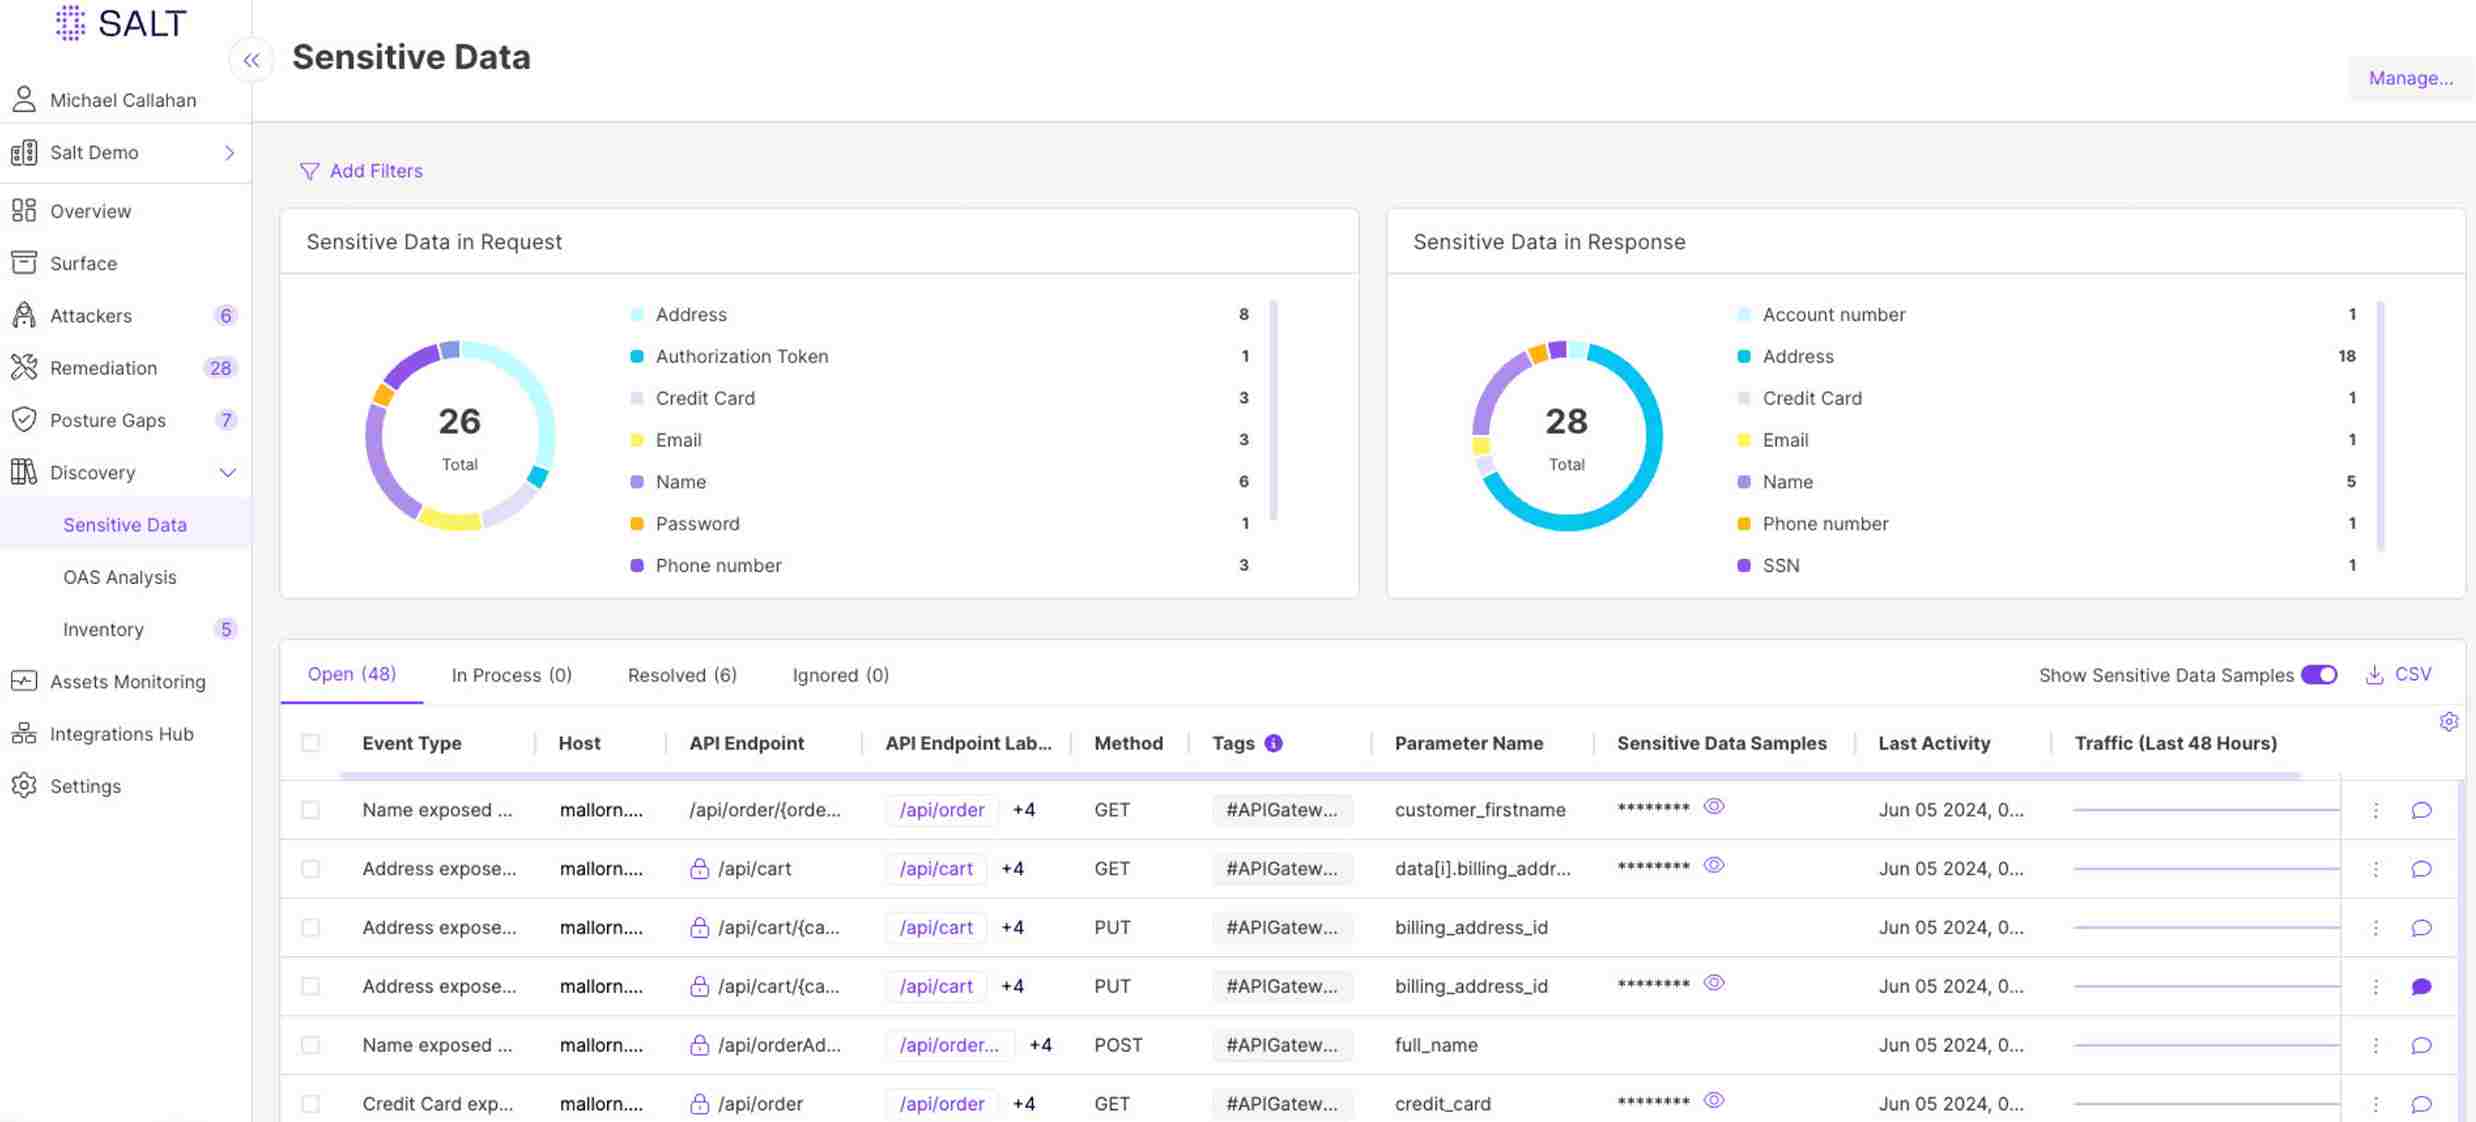Expand the Salt Demo menu
This screenshot has height=1122, width=2476.
click(x=228, y=153)
